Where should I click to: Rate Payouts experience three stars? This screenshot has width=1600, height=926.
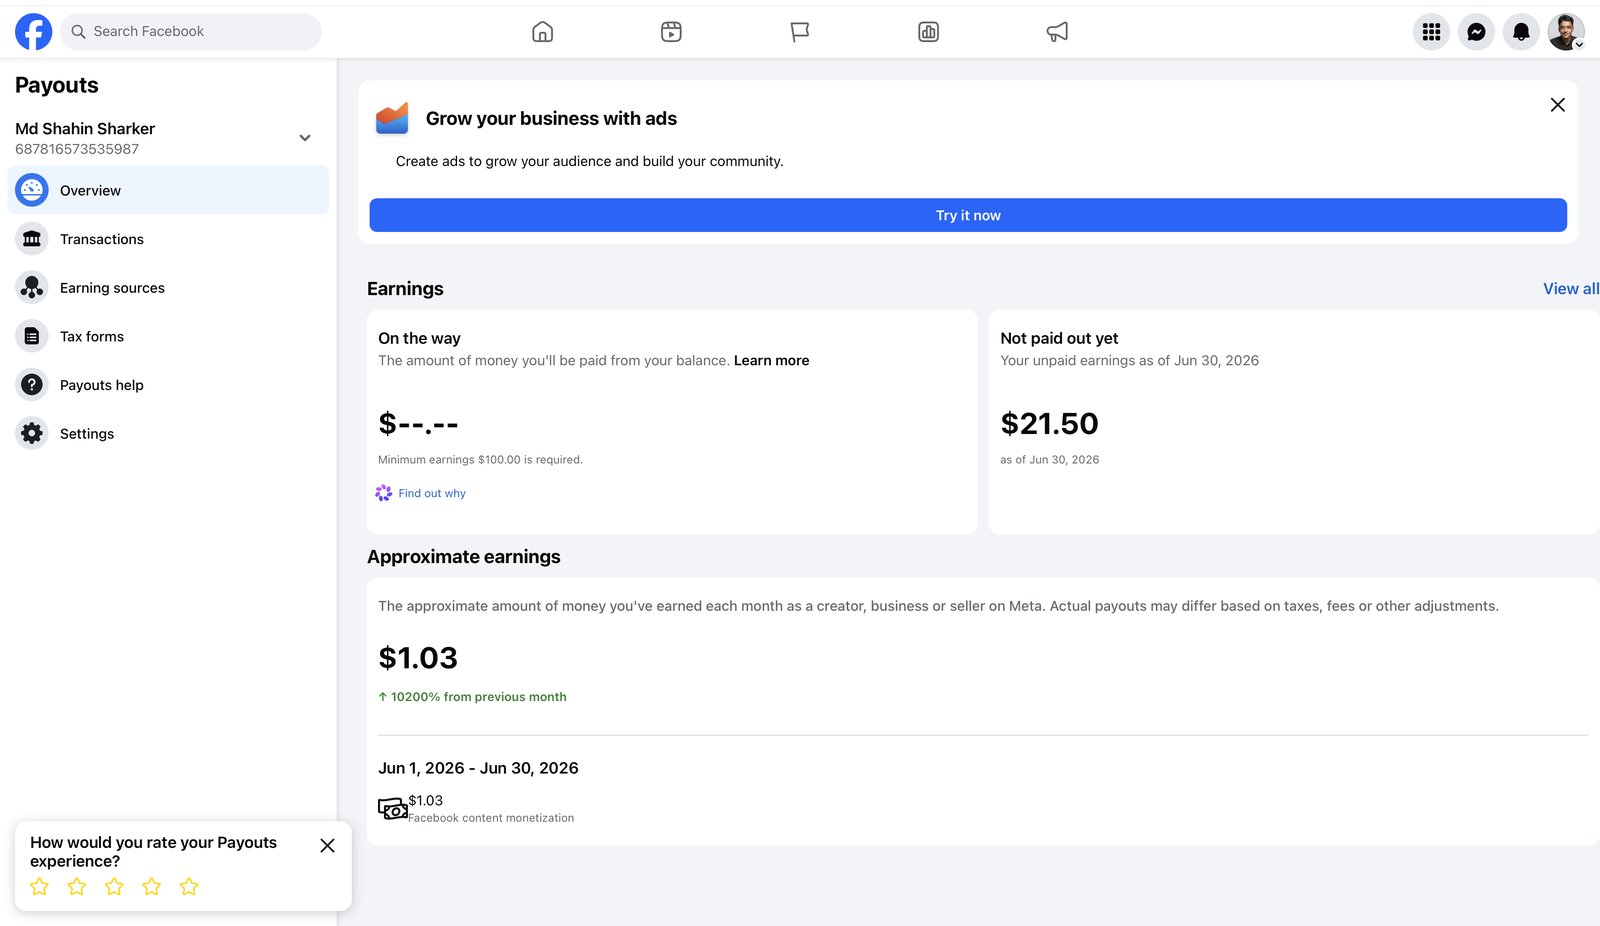point(114,887)
